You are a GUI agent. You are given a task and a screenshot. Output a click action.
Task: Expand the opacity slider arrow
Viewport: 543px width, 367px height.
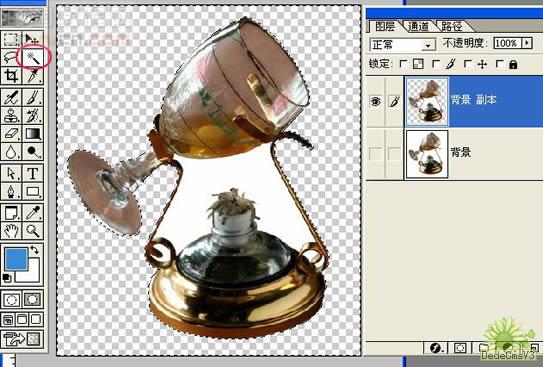(527, 43)
